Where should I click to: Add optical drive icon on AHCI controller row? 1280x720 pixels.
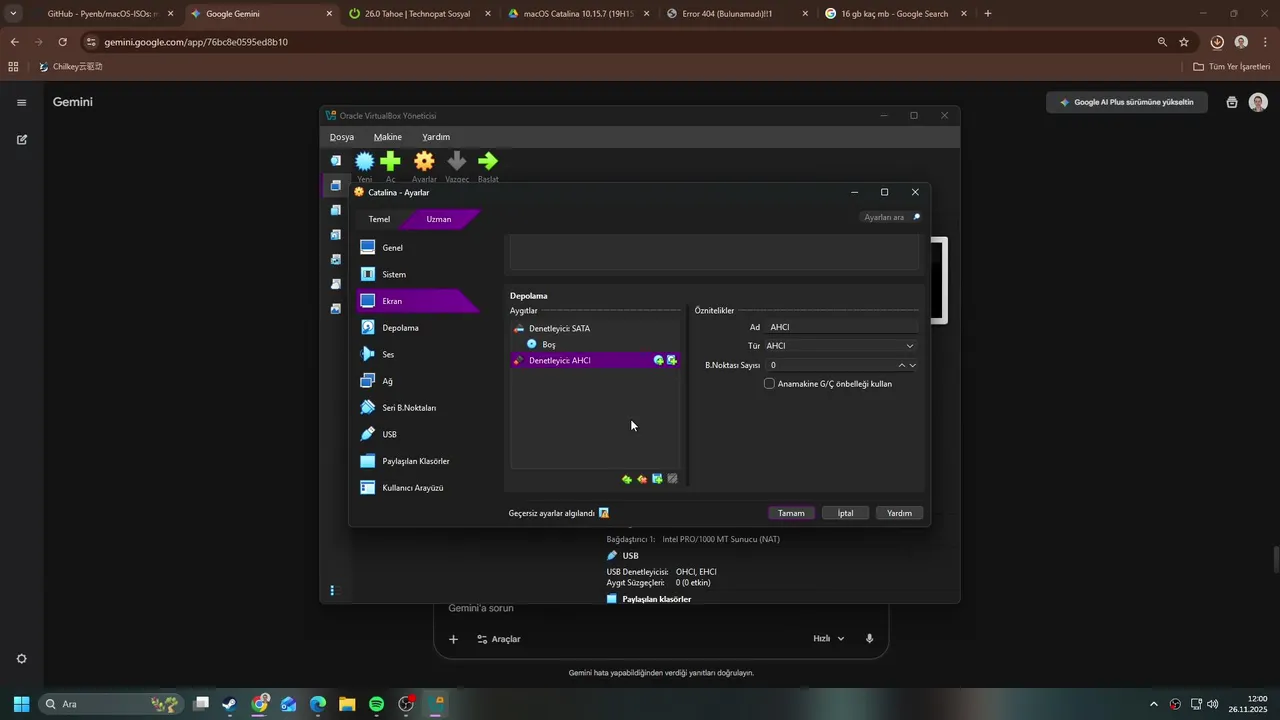tap(658, 360)
